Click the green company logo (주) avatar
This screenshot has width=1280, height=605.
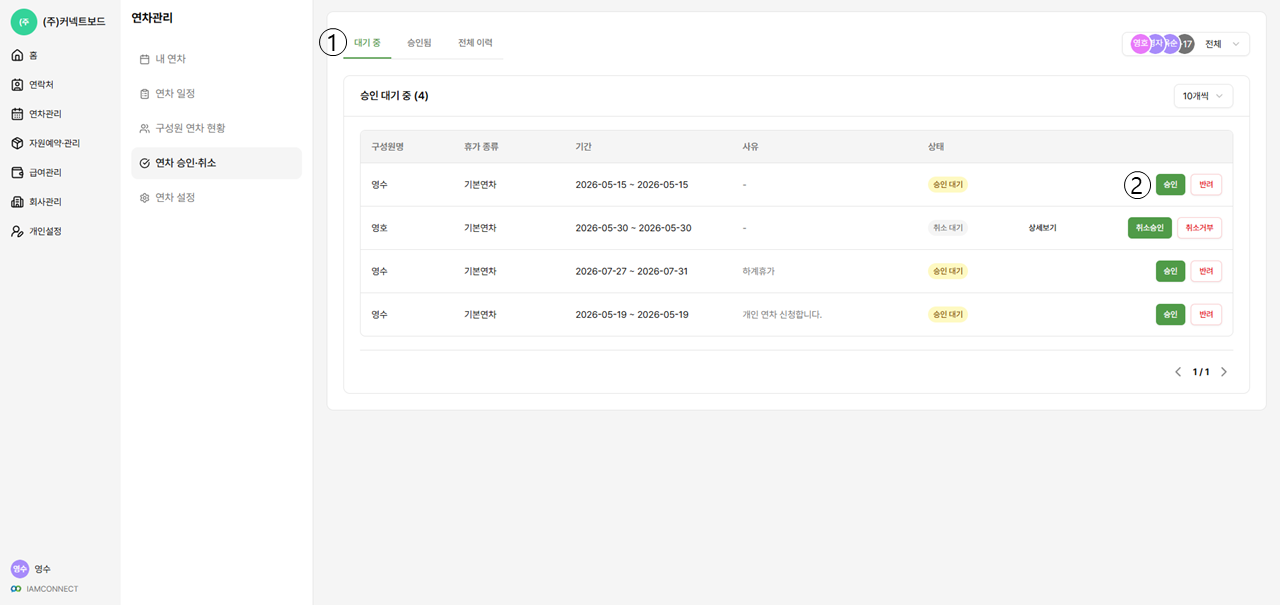click(x=23, y=22)
